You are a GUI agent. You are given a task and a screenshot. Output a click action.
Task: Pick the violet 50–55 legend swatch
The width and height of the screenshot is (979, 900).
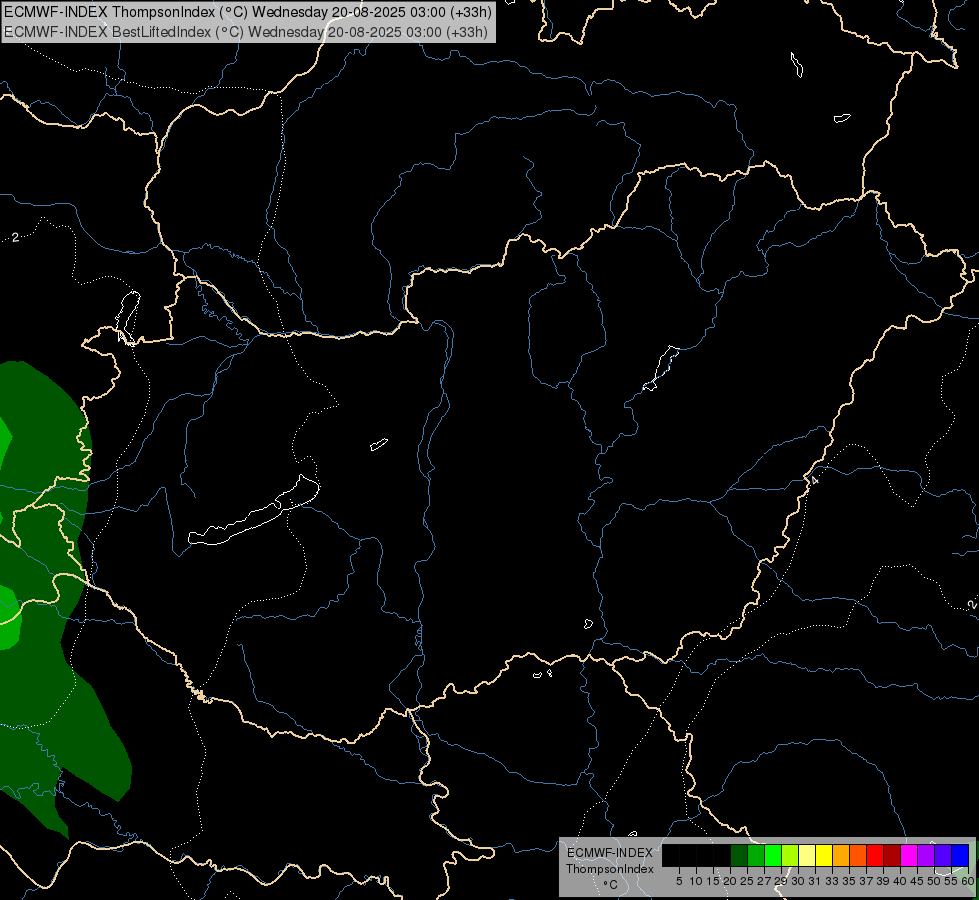pos(943,855)
